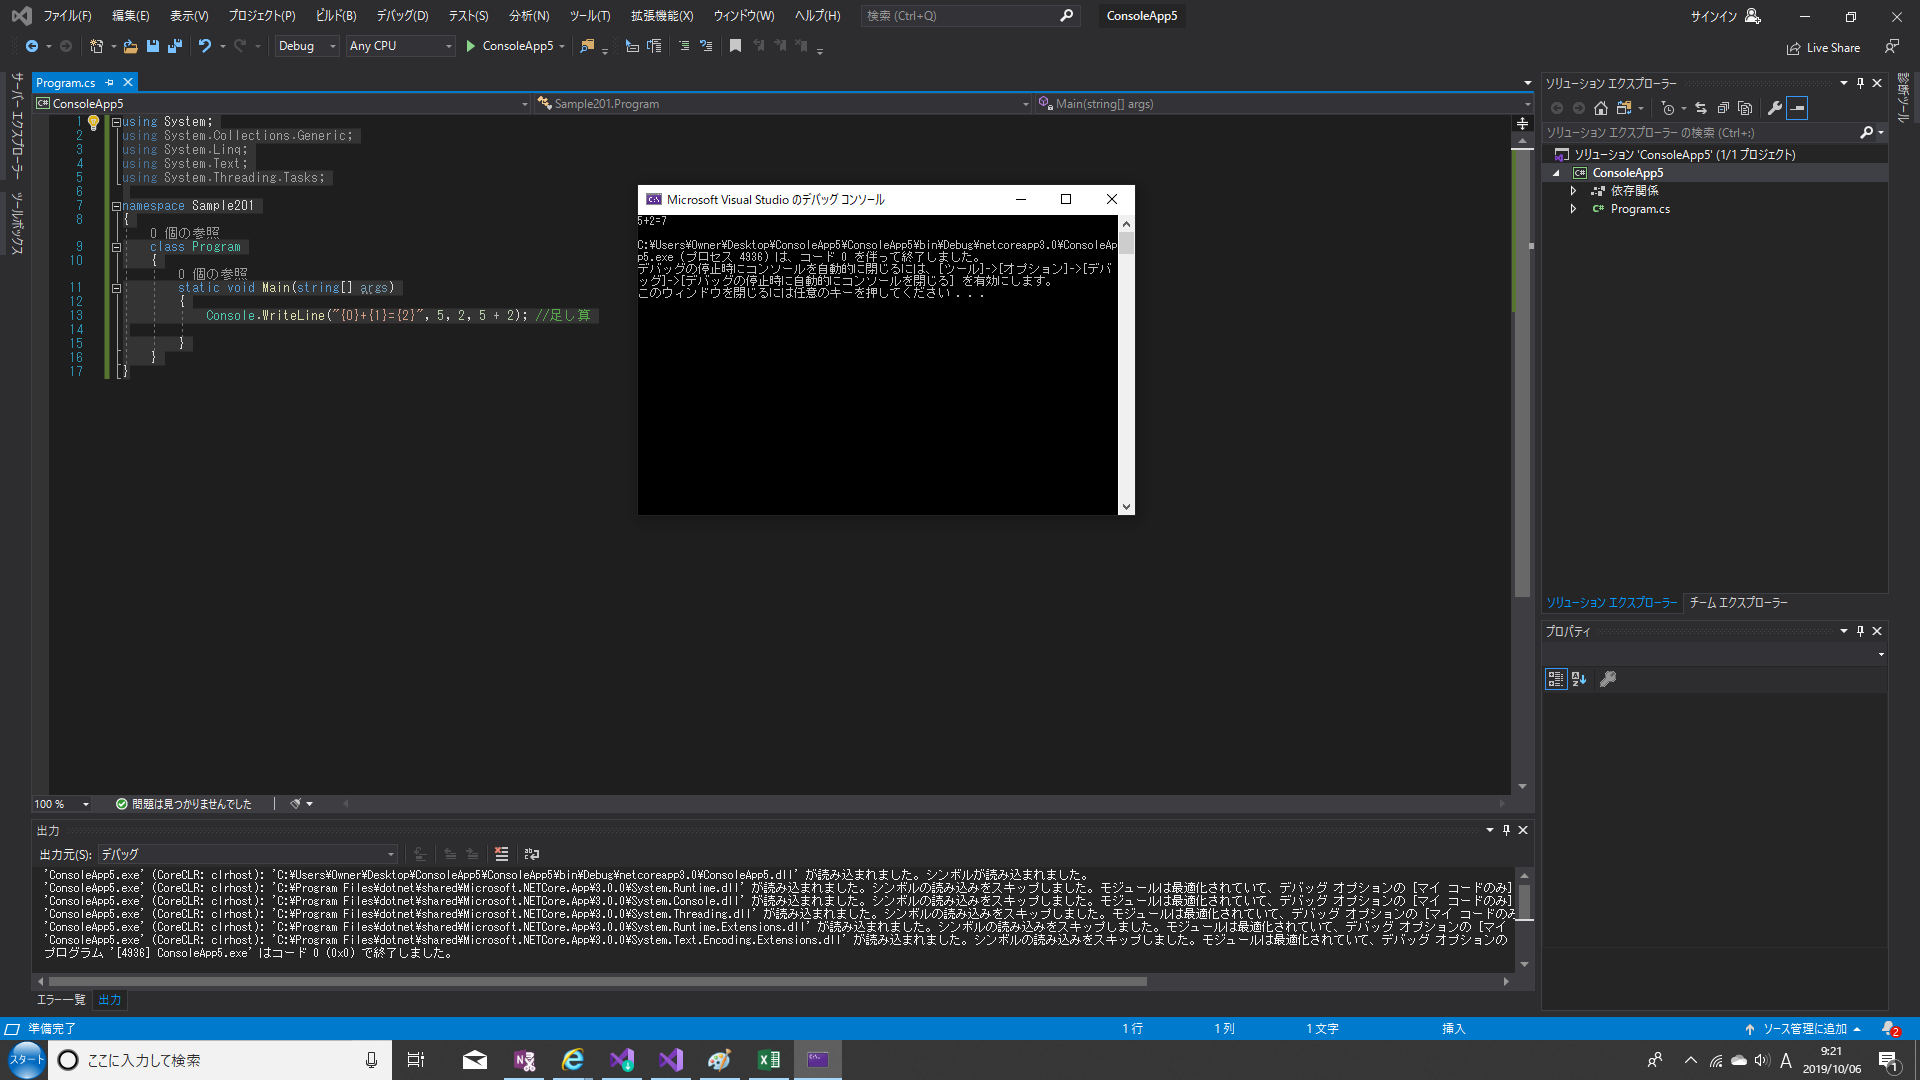Image resolution: width=1920 pixels, height=1080 pixels.
Task: Expand 依存関係 node in Solution Explorer
Action: click(x=1573, y=191)
